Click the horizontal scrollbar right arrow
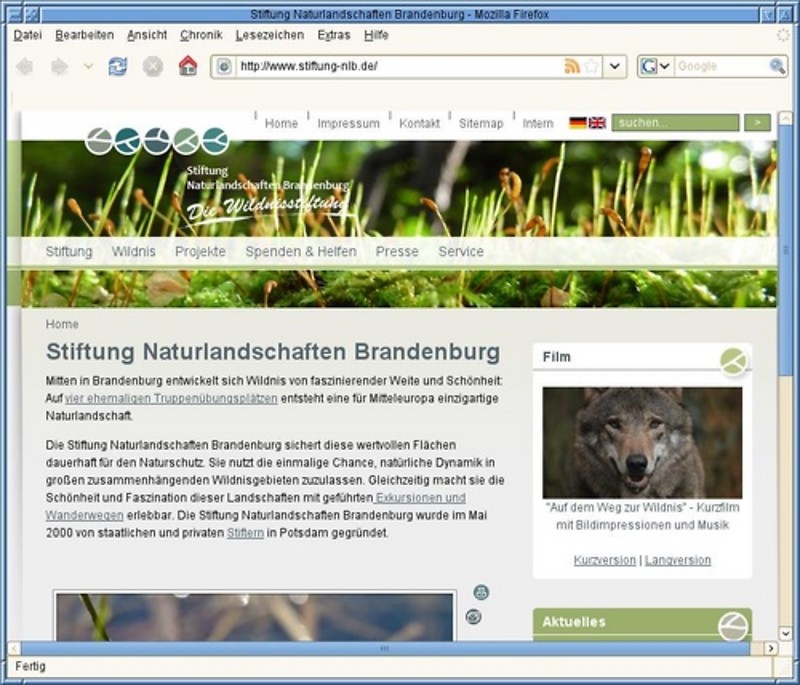This screenshot has width=800, height=685. coord(771,648)
